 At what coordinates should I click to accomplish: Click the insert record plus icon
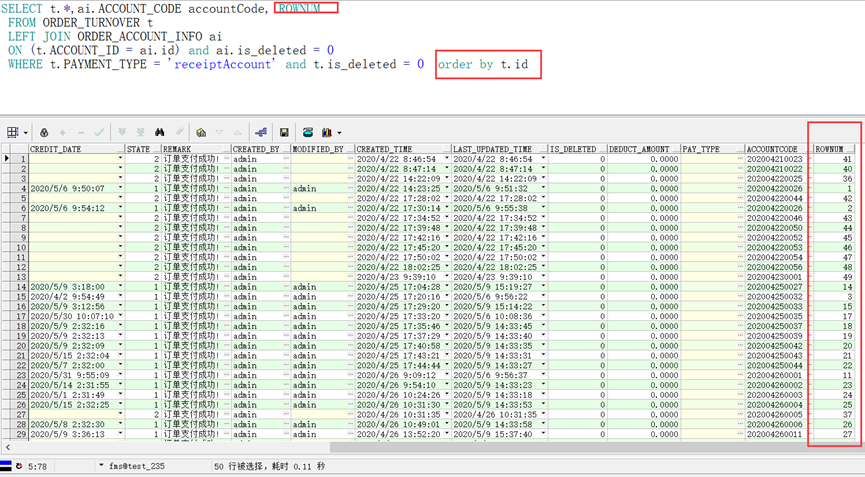click(x=62, y=132)
